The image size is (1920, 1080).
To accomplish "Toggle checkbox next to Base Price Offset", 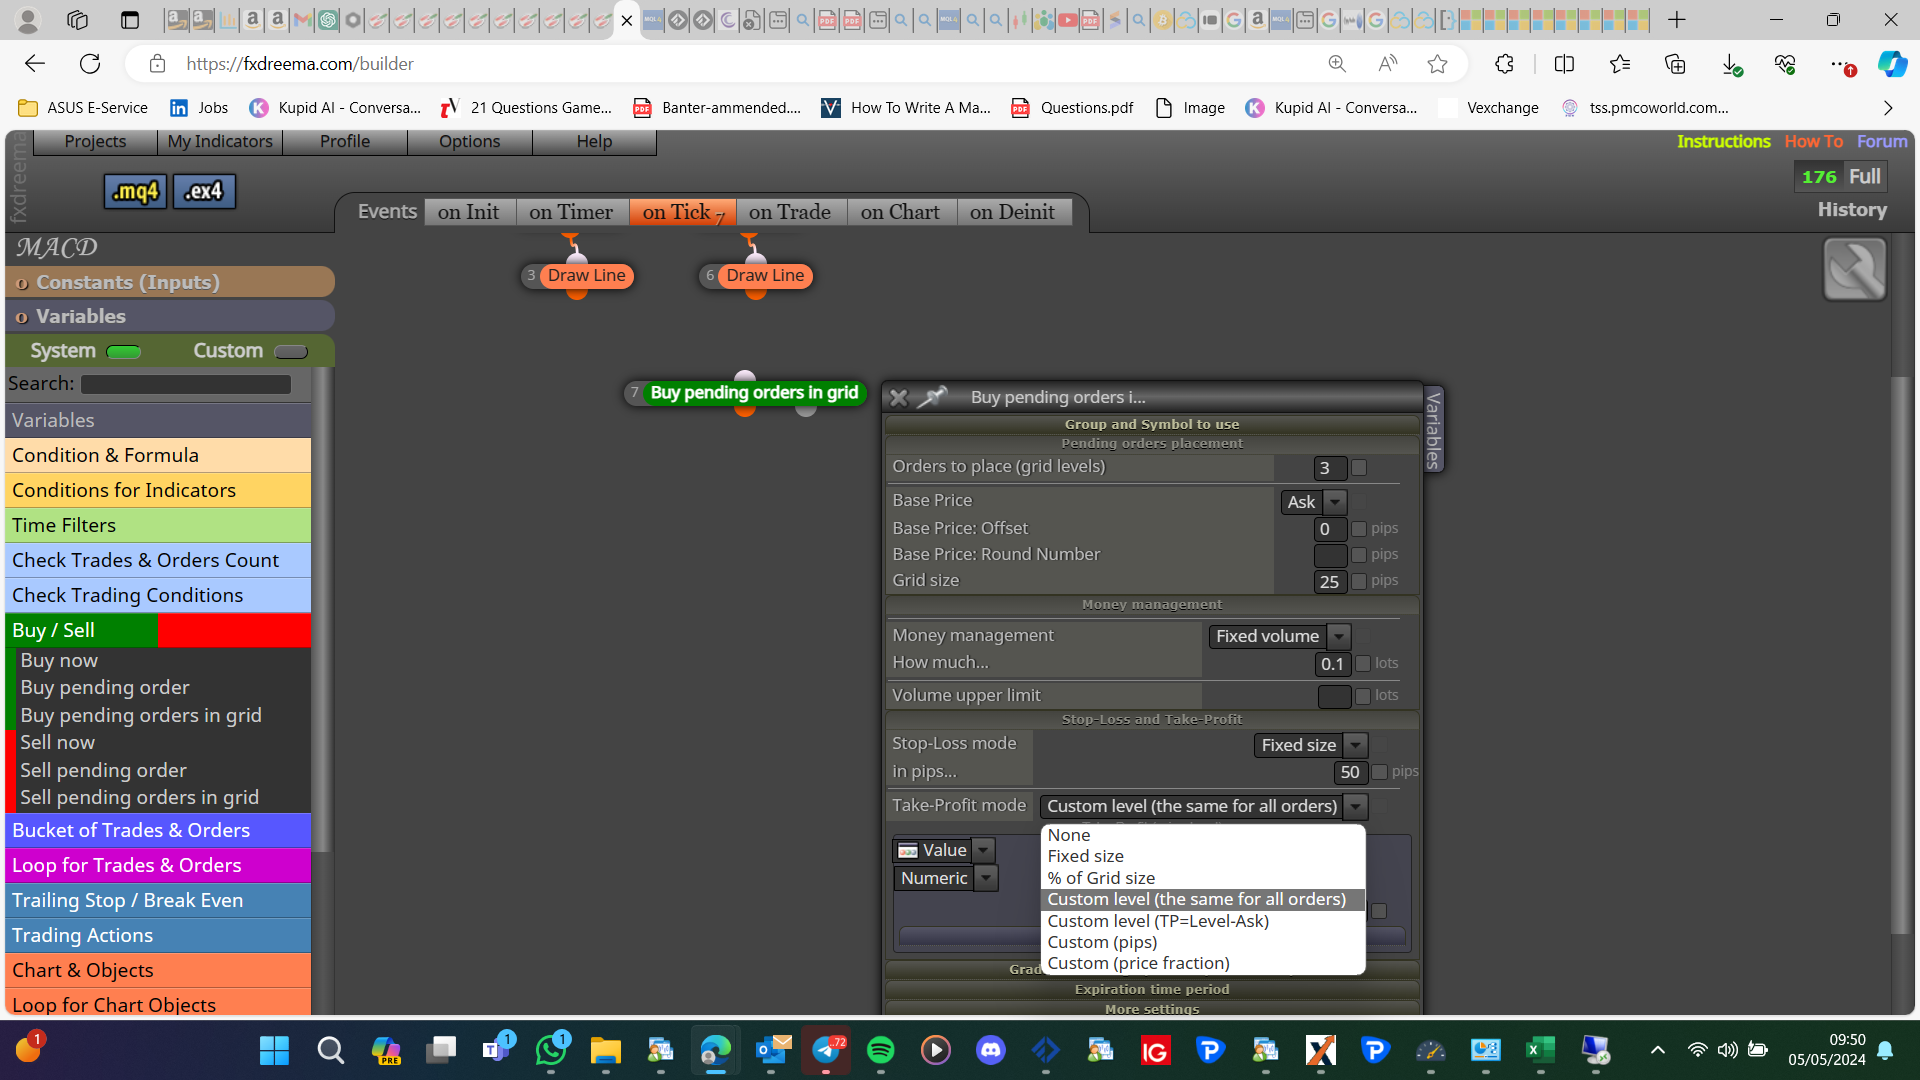I will click(1359, 529).
